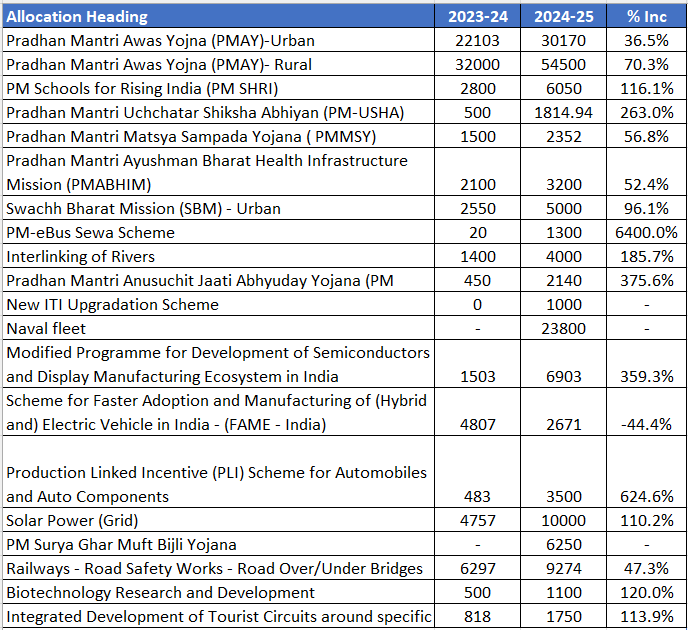The height and width of the screenshot is (630, 688).
Task: Select cell with value 6250
Action: [x=563, y=544]
